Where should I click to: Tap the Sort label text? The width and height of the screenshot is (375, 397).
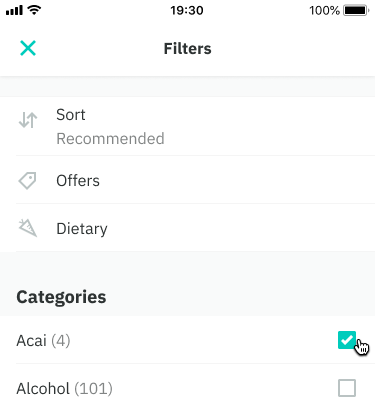point(71,115)
